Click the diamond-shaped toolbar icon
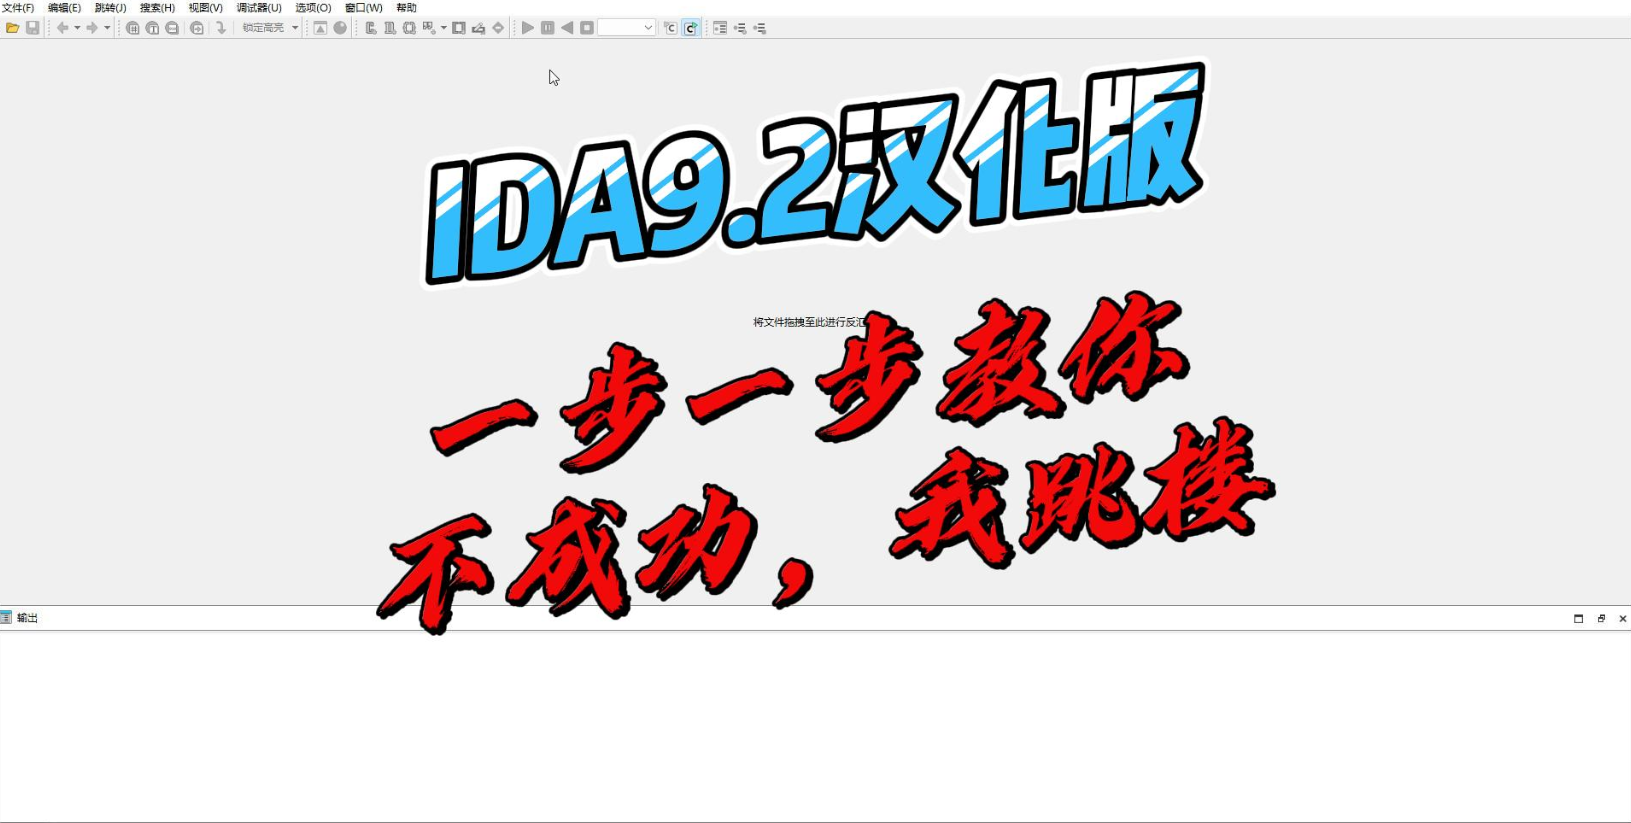1631x823 pixels. (498, 28)
